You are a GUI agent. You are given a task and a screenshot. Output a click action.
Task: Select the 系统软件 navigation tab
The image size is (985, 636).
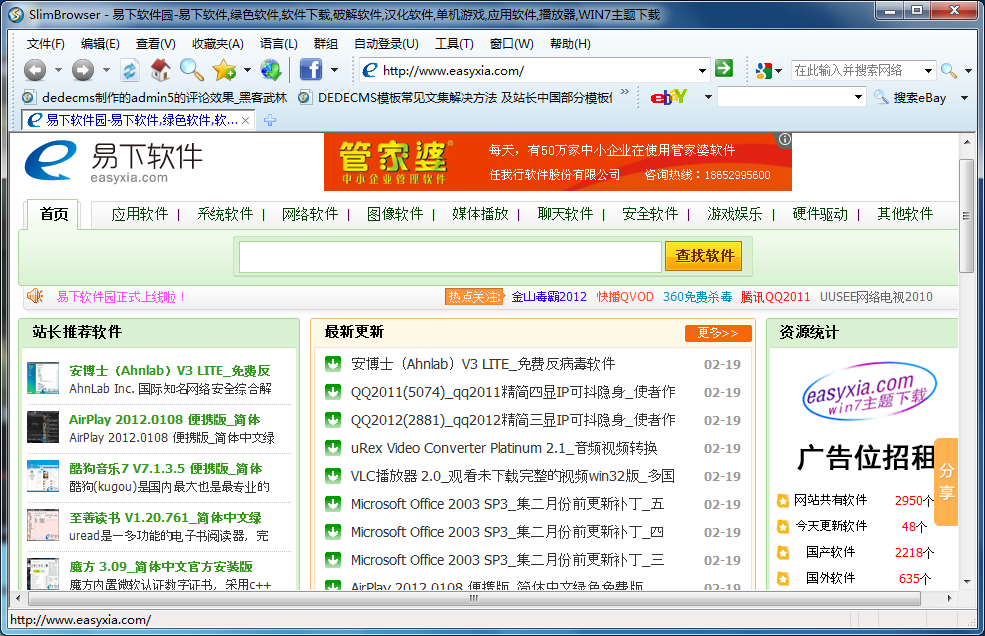click(x=225, y=214)
